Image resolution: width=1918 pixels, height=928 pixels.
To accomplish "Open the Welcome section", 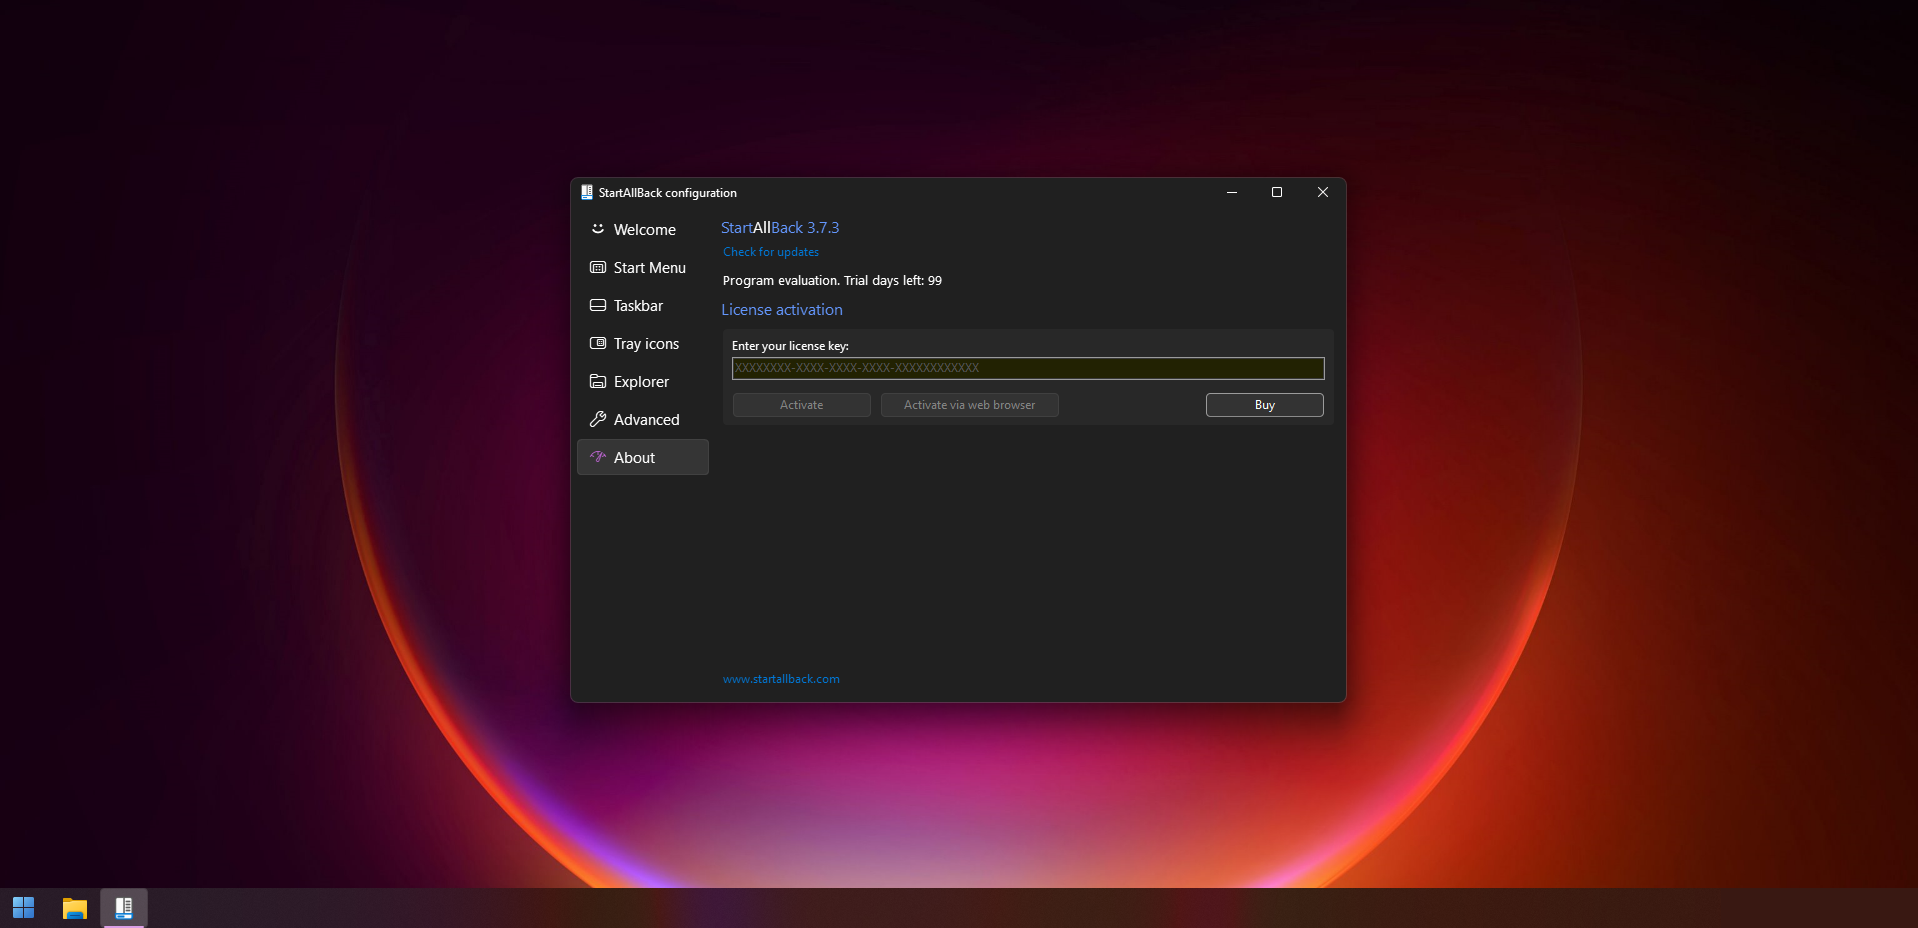I will pos(643,230).
